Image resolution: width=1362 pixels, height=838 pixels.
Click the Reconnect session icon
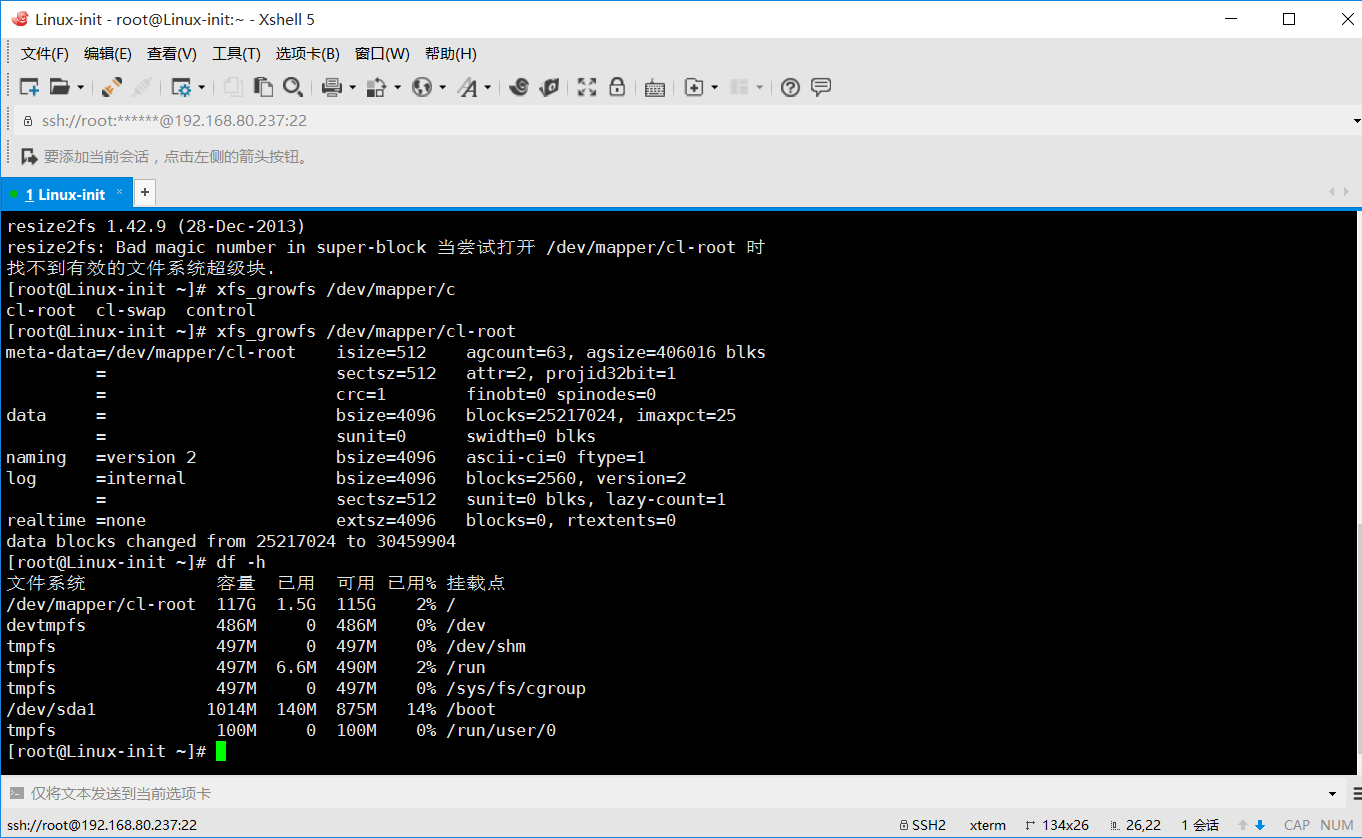[111, 87]
